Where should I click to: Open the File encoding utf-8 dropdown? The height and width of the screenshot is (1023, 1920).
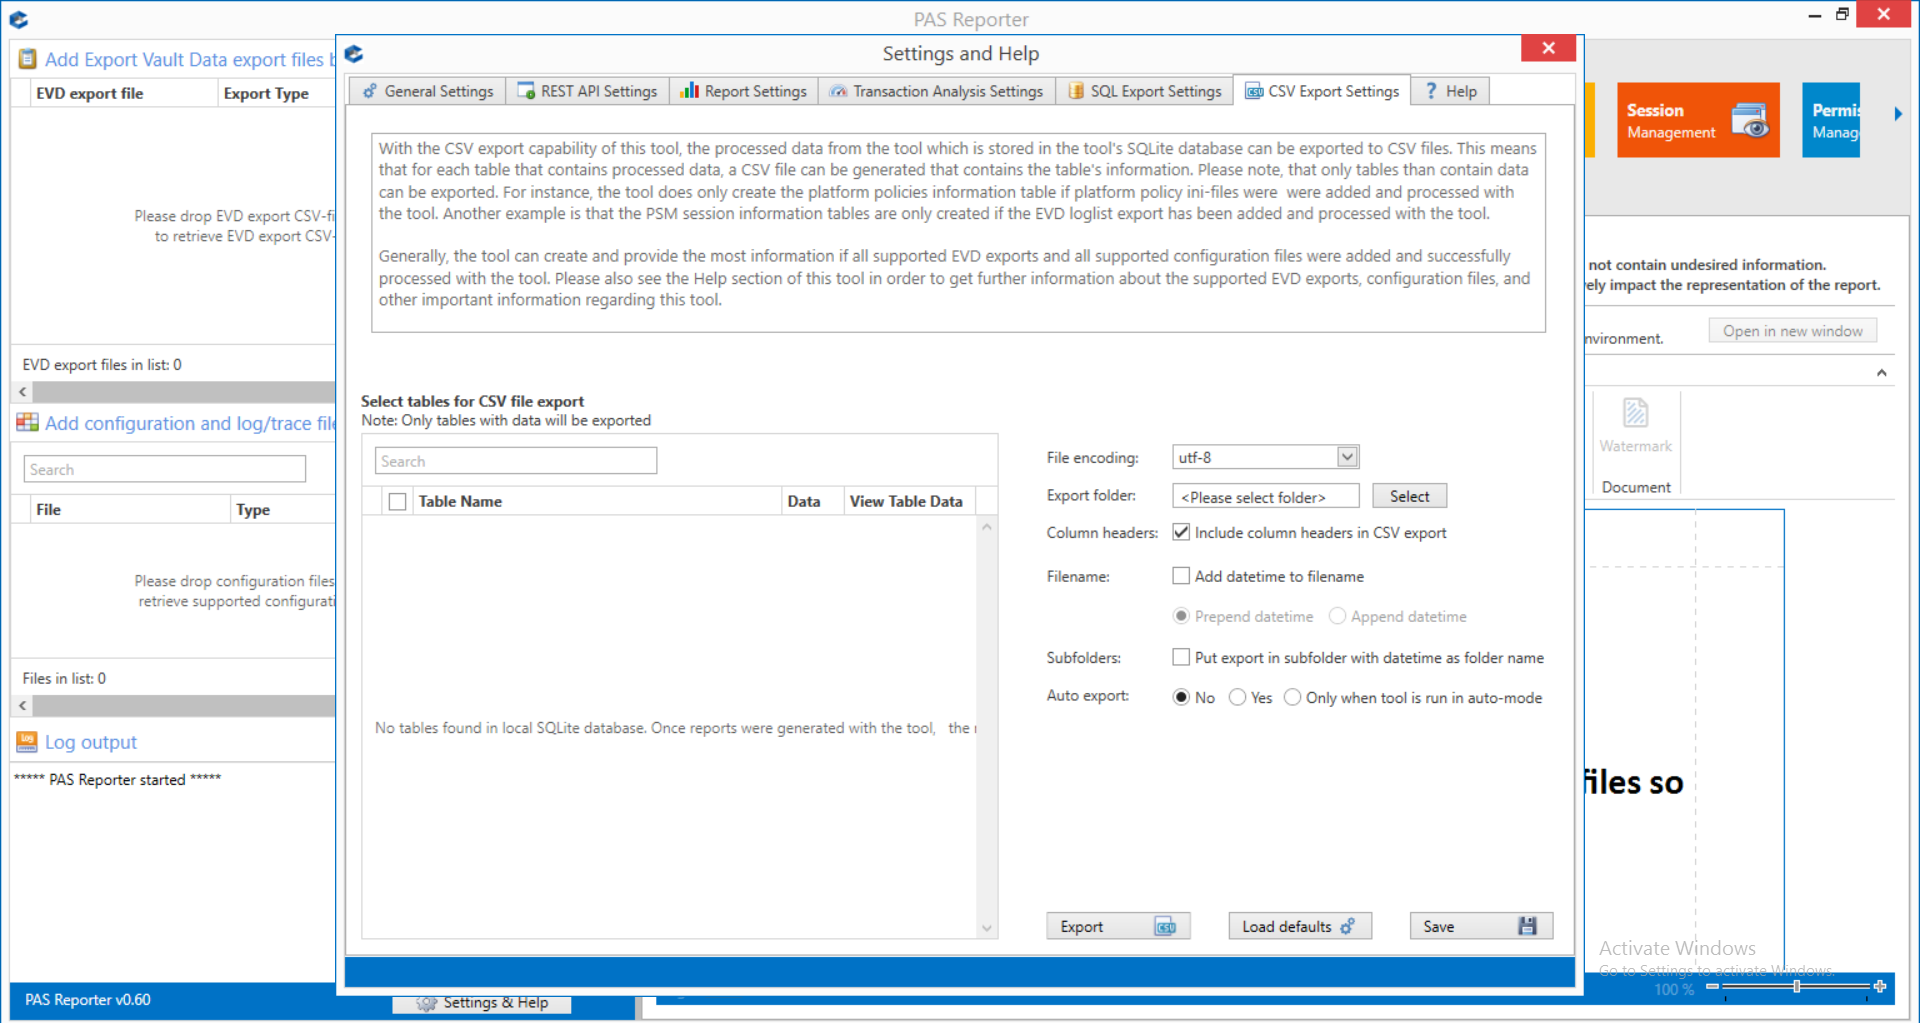(1347, 457)
